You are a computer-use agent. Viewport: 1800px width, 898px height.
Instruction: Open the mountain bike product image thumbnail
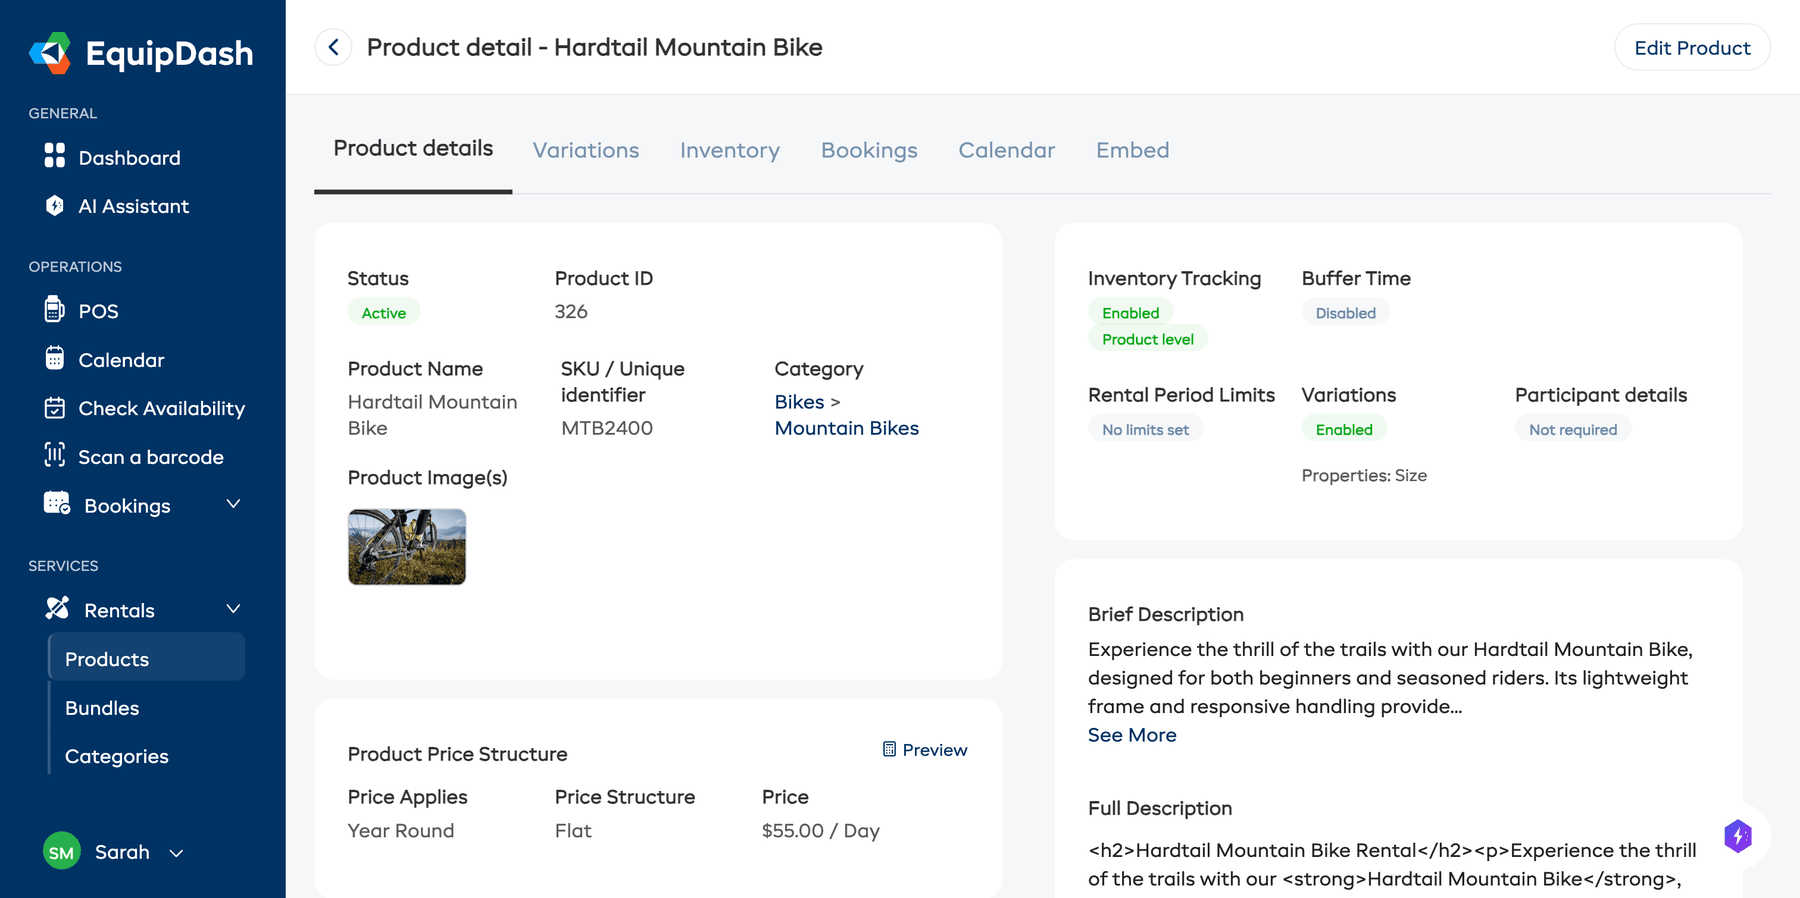pyautogui.click(x=407, y=546)
